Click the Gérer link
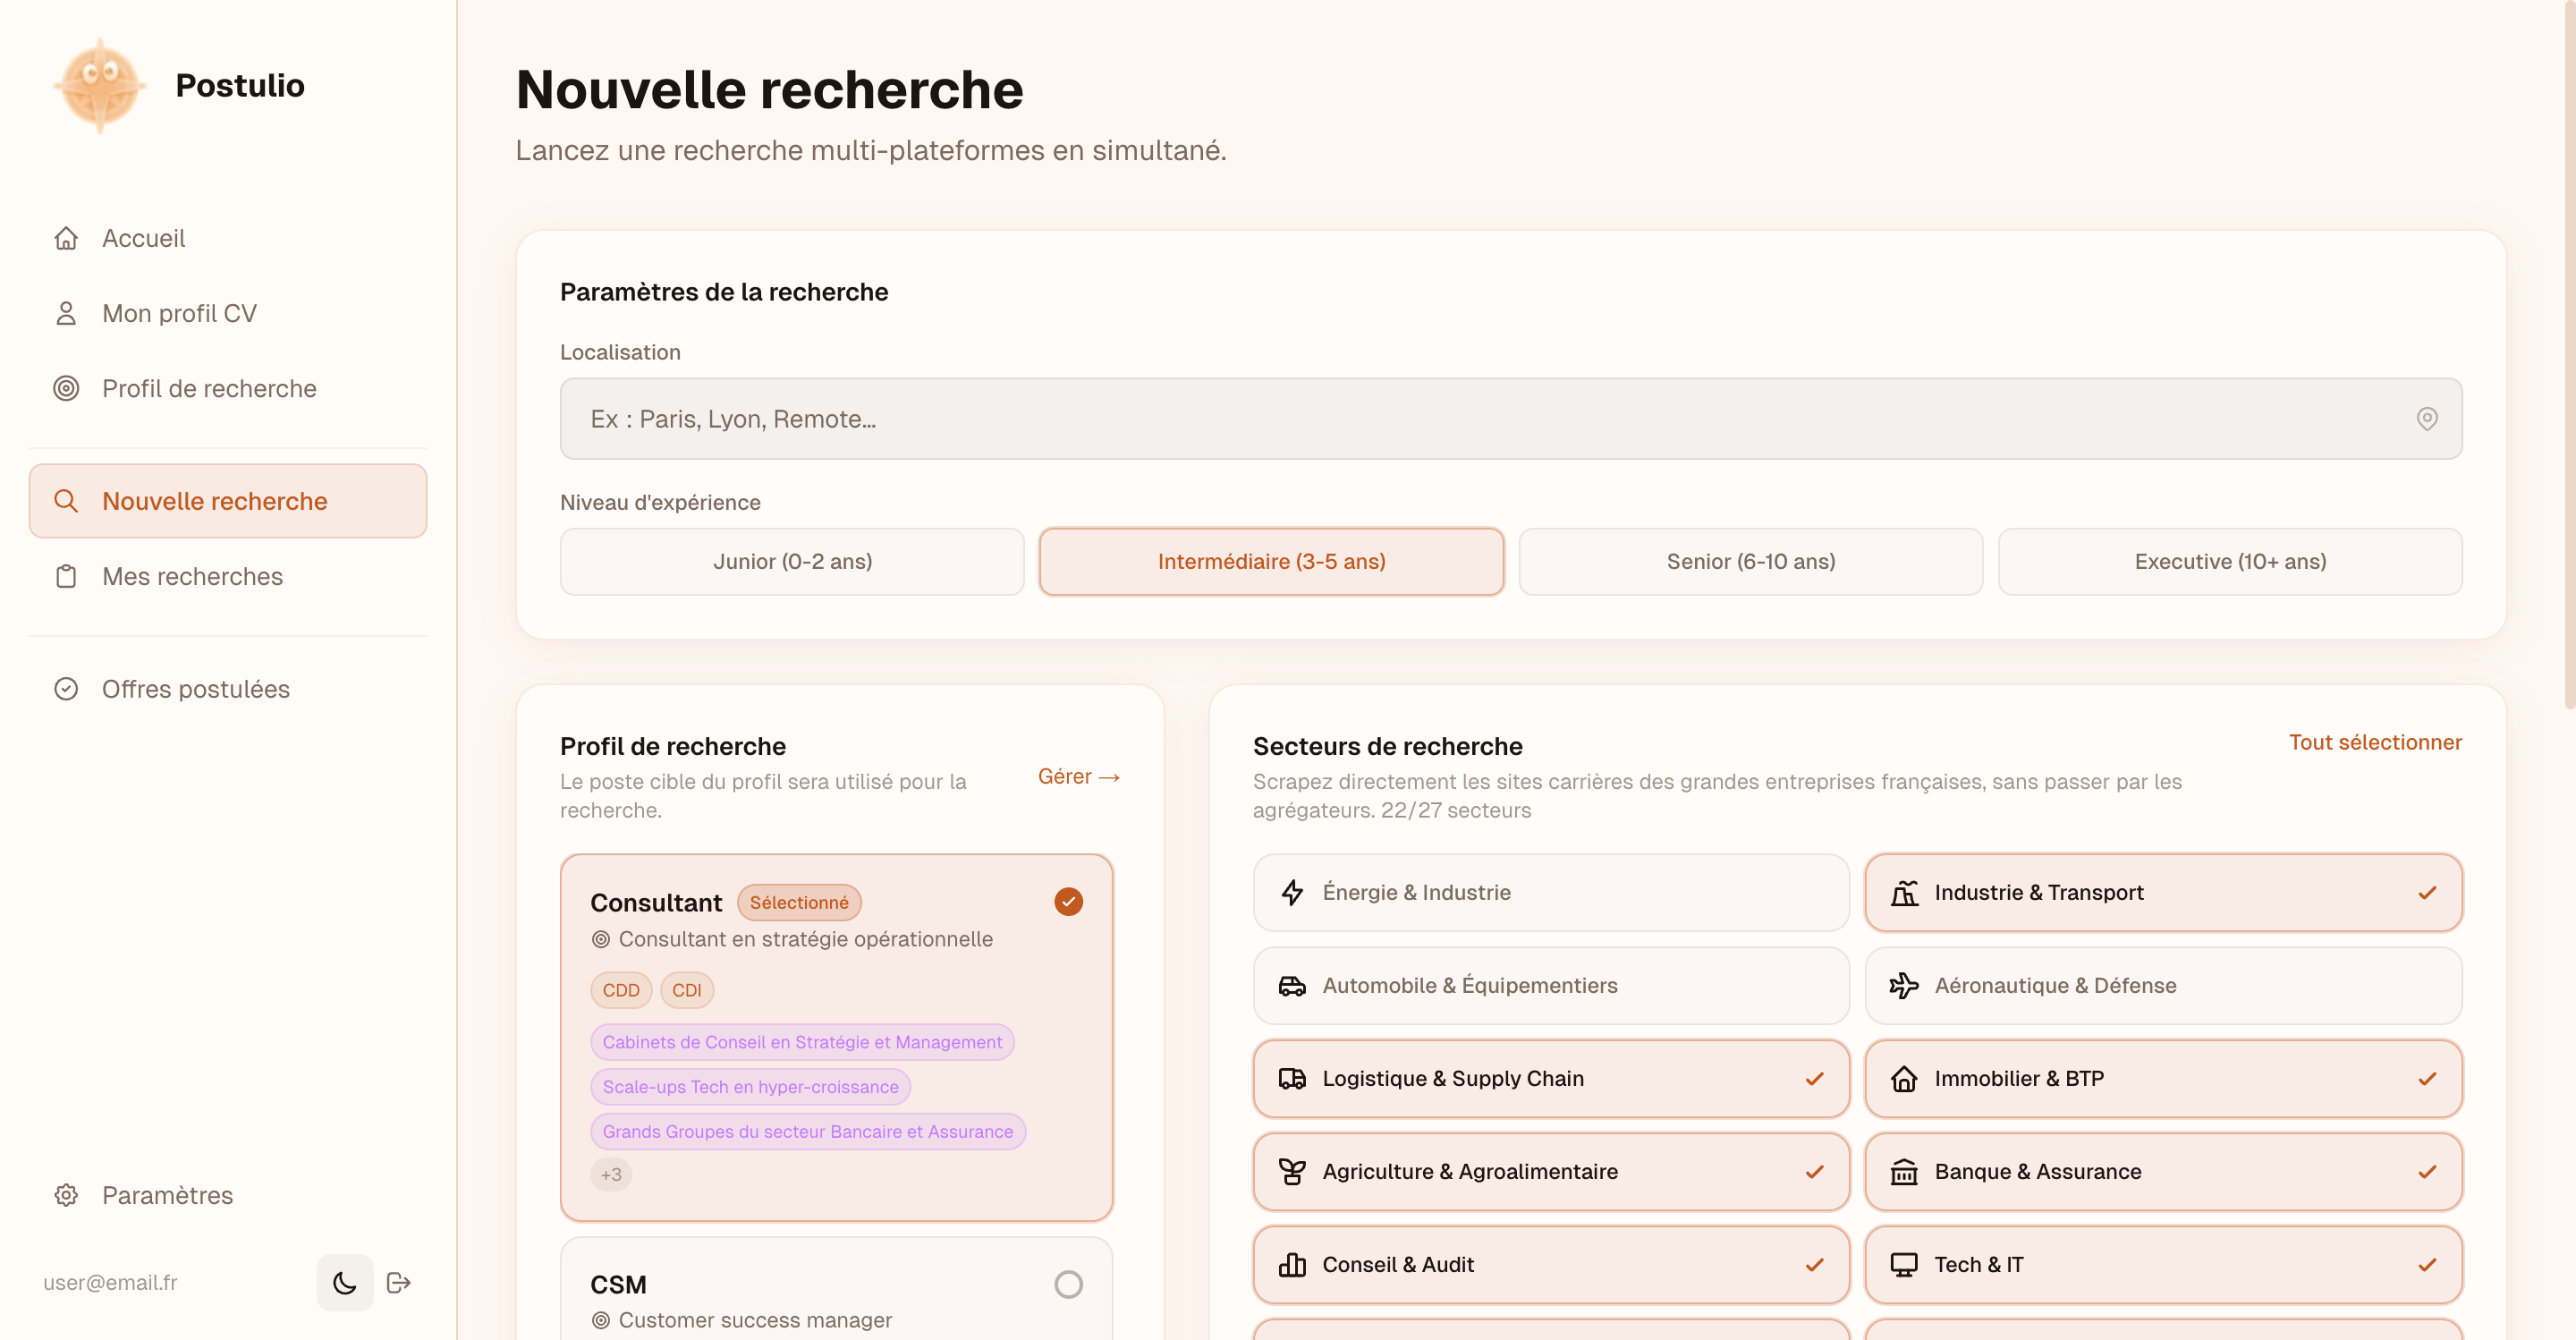The image size is (2576, 1340). click(x=1078, y=776)
